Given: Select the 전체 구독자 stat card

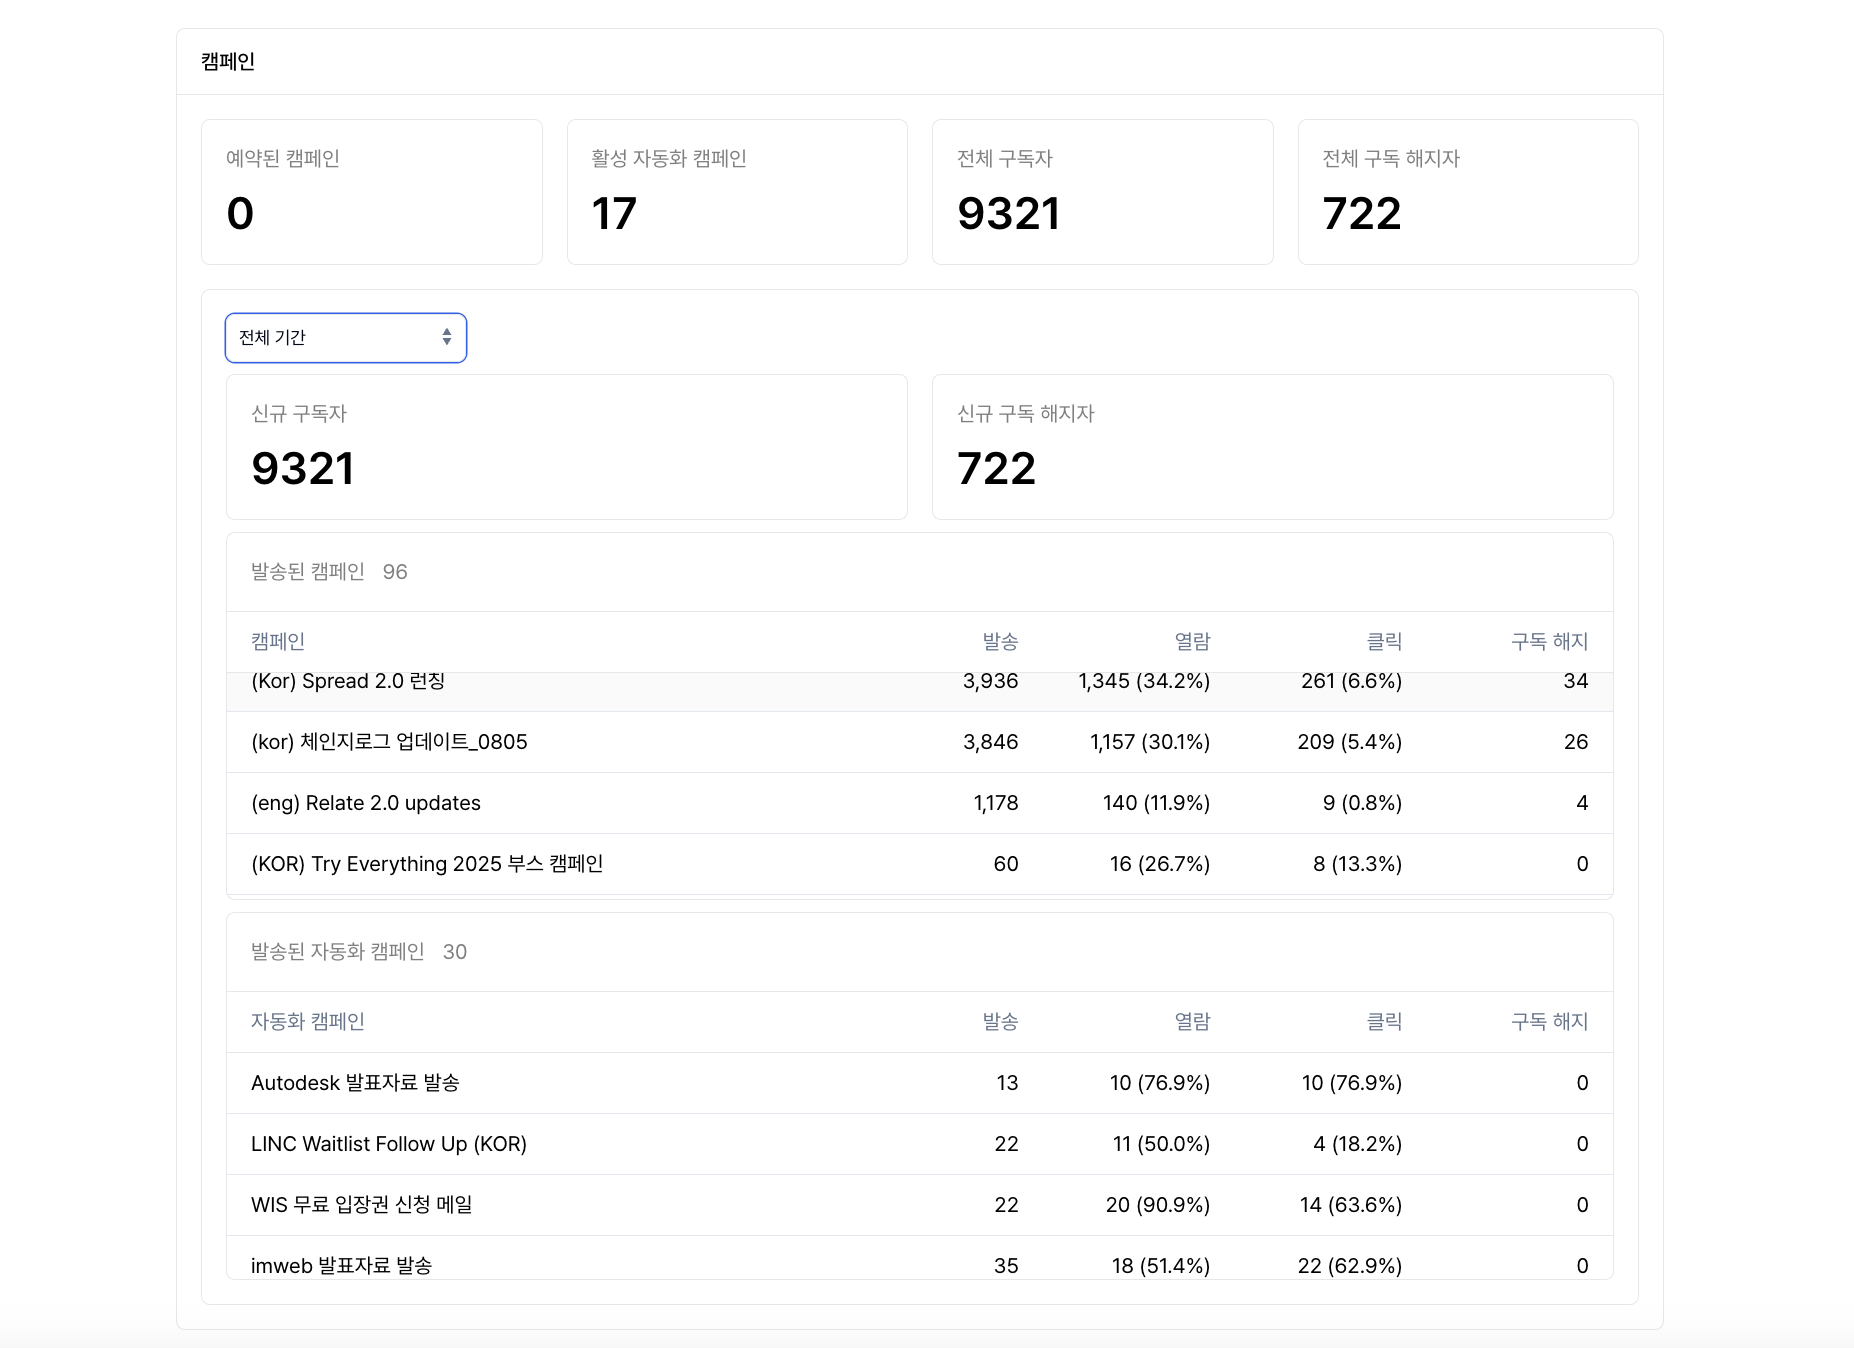Looking at the screenshot, I should 1103,192.
